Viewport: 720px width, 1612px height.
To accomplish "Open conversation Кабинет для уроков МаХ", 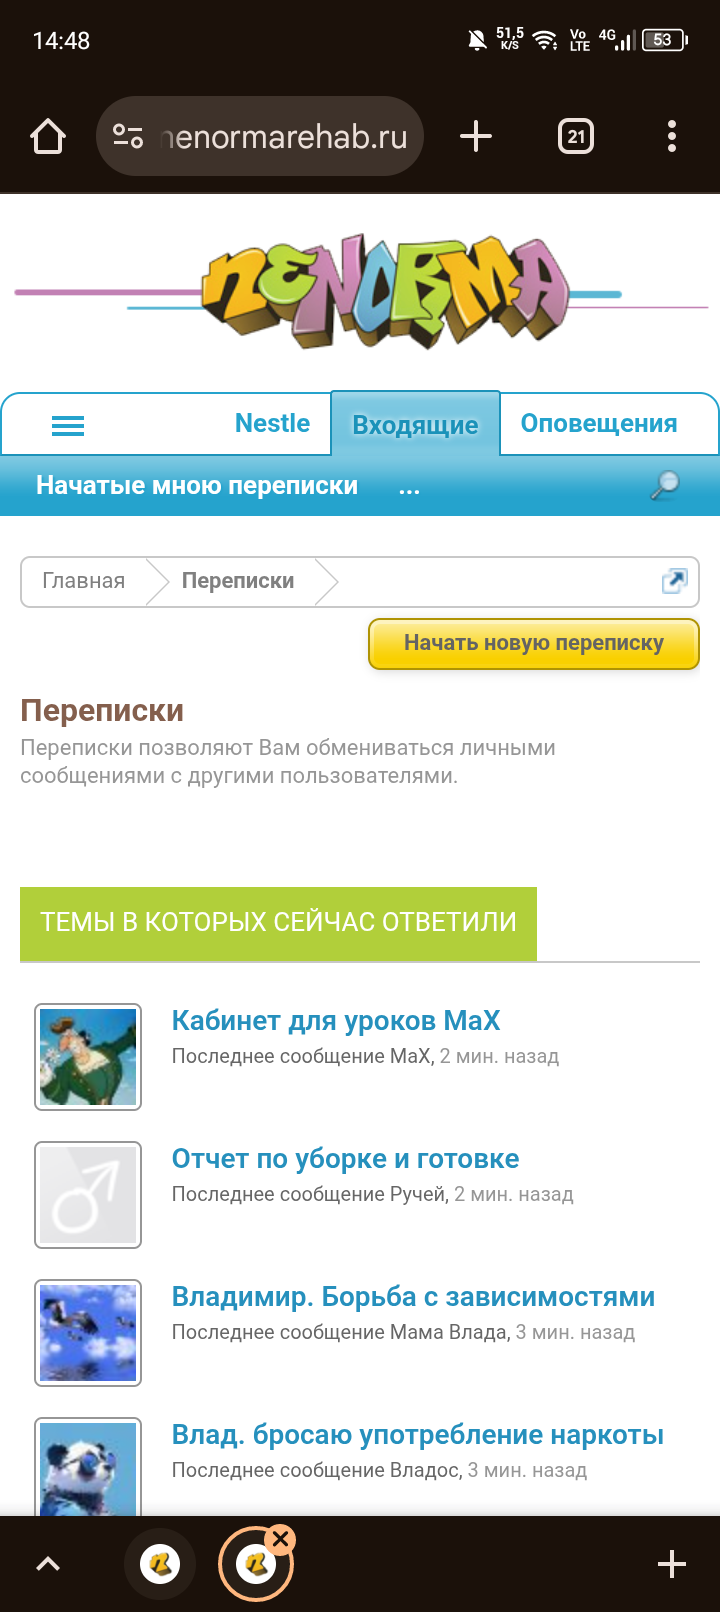I will point(336,1021).
